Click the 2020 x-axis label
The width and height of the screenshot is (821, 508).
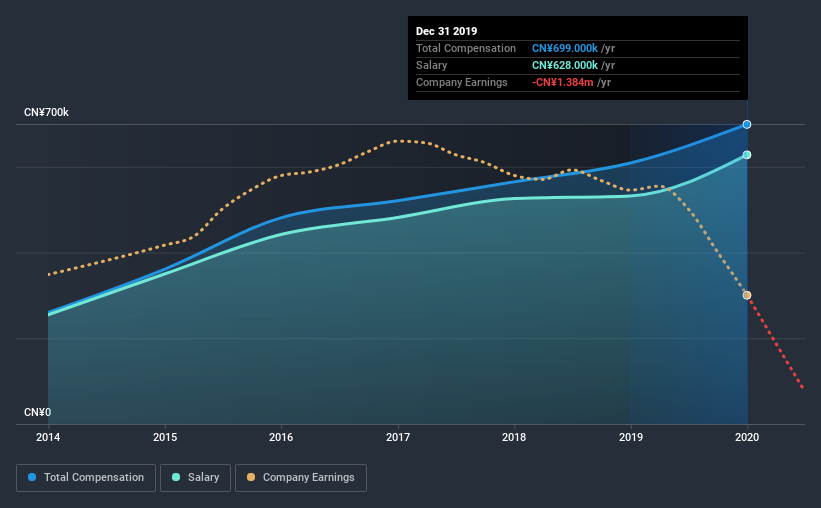click(747, 437)
